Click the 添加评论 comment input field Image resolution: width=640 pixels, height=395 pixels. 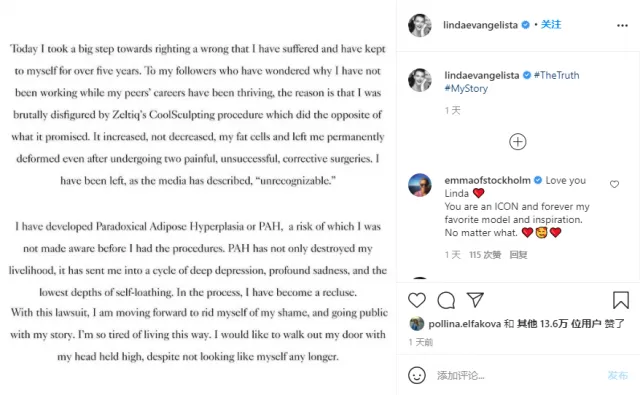tap(518, 375)
